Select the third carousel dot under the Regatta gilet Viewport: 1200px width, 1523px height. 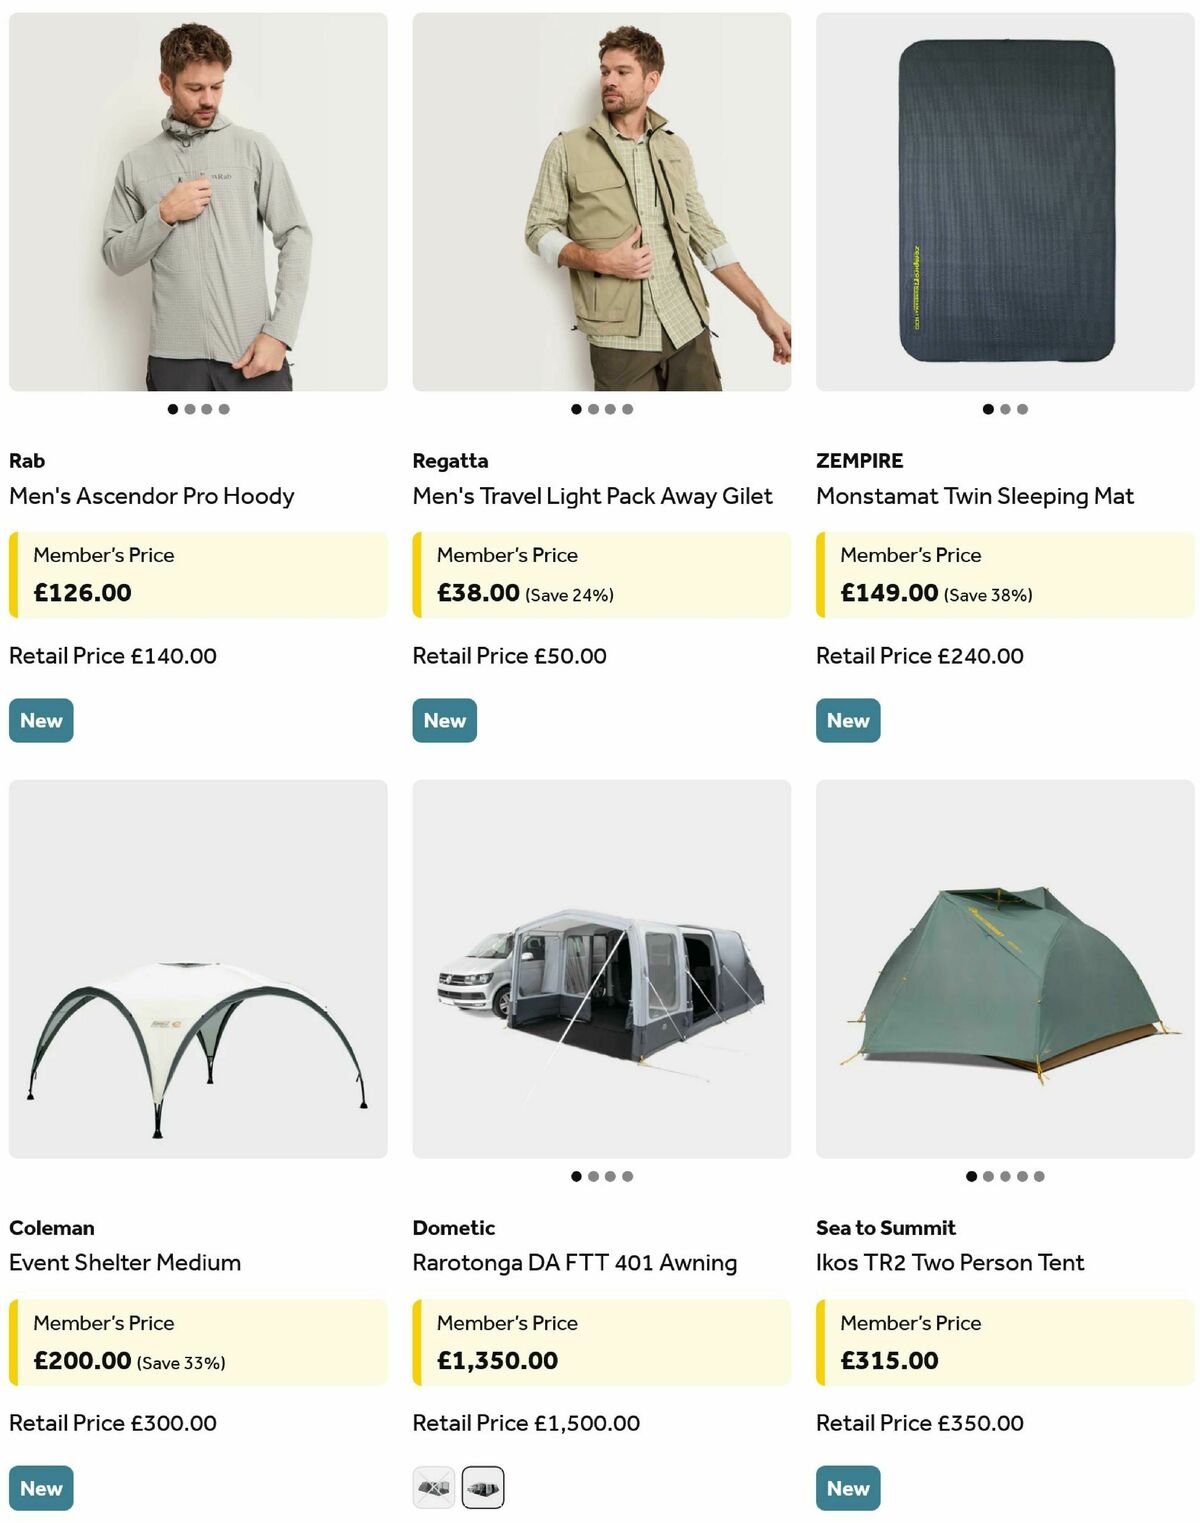[x=611, y=408]
